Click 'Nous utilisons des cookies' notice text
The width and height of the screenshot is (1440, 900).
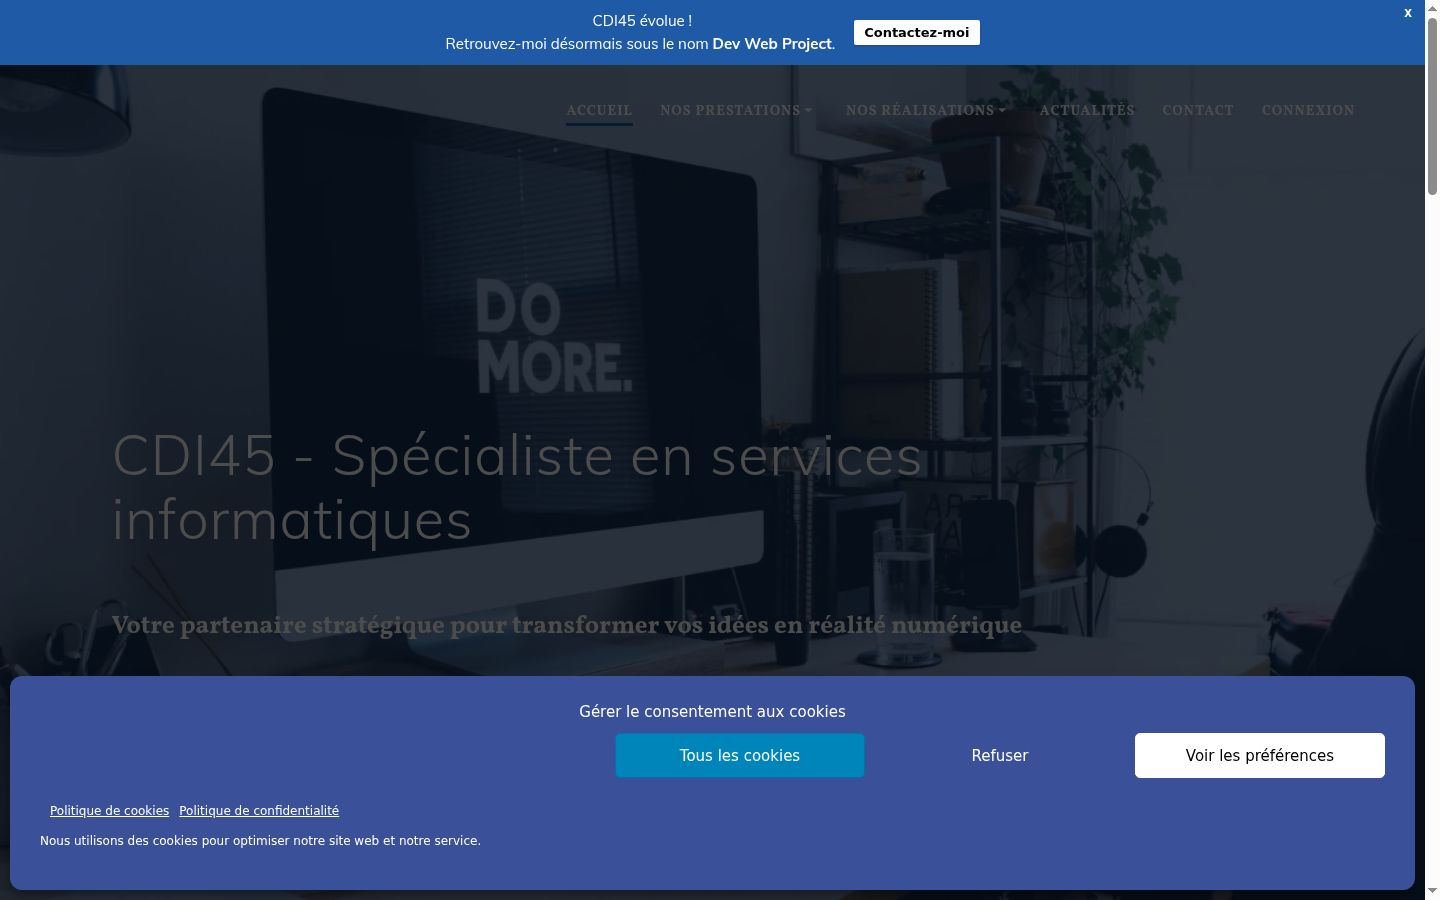point(260,841)
